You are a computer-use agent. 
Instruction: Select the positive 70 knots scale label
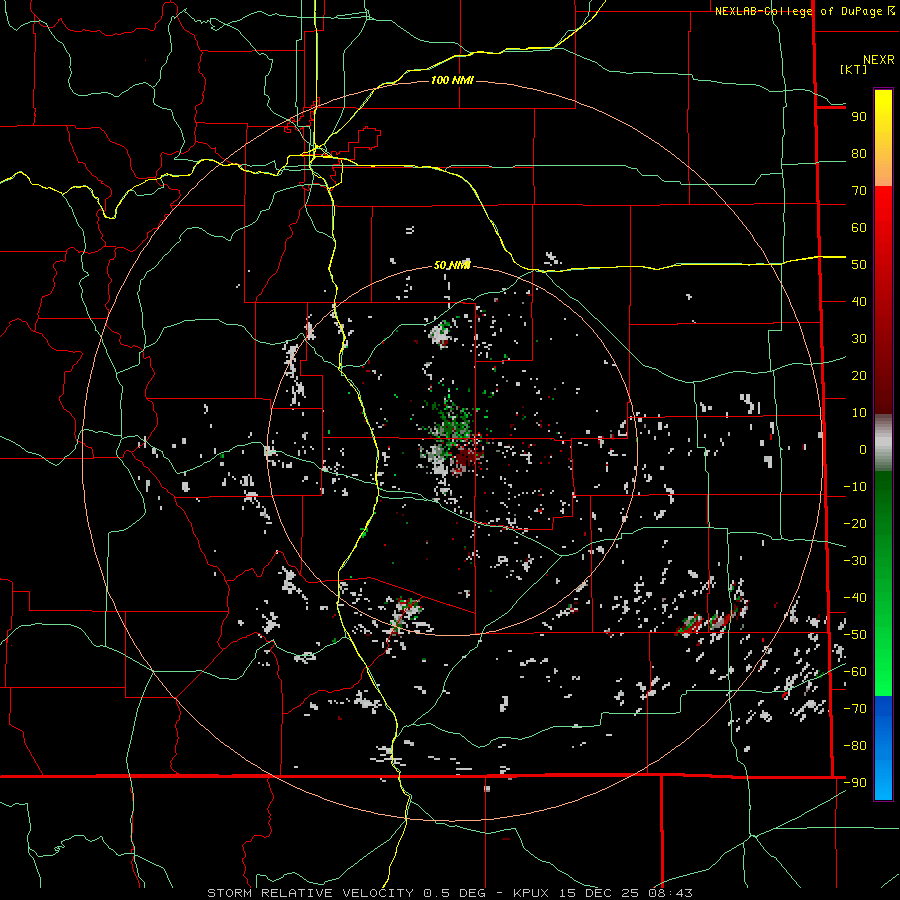(x=859, y=191)
